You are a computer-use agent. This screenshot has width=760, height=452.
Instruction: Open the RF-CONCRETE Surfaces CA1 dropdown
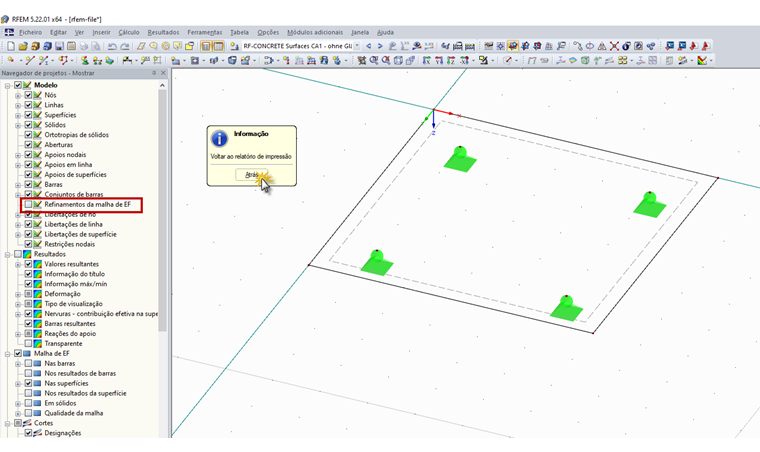tap(357, 46)
